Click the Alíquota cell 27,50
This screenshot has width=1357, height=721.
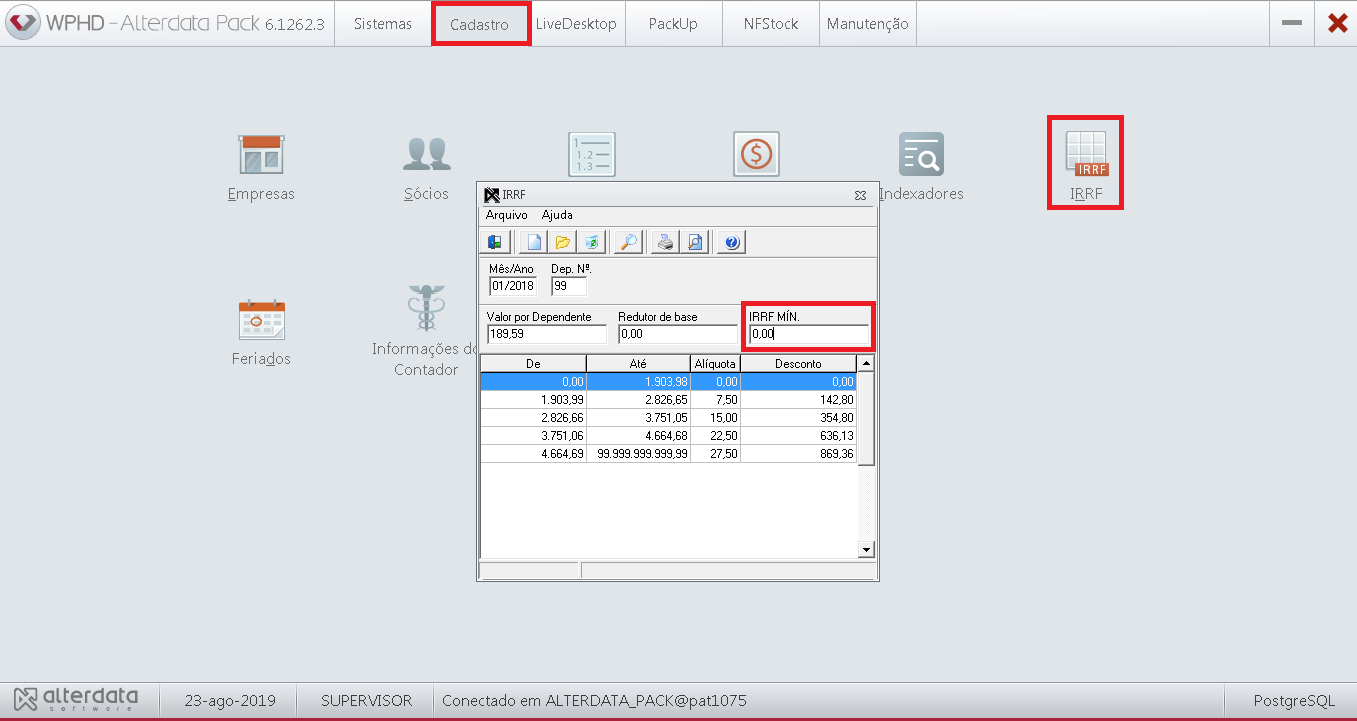pyautogui.click(x=715, y=453)
